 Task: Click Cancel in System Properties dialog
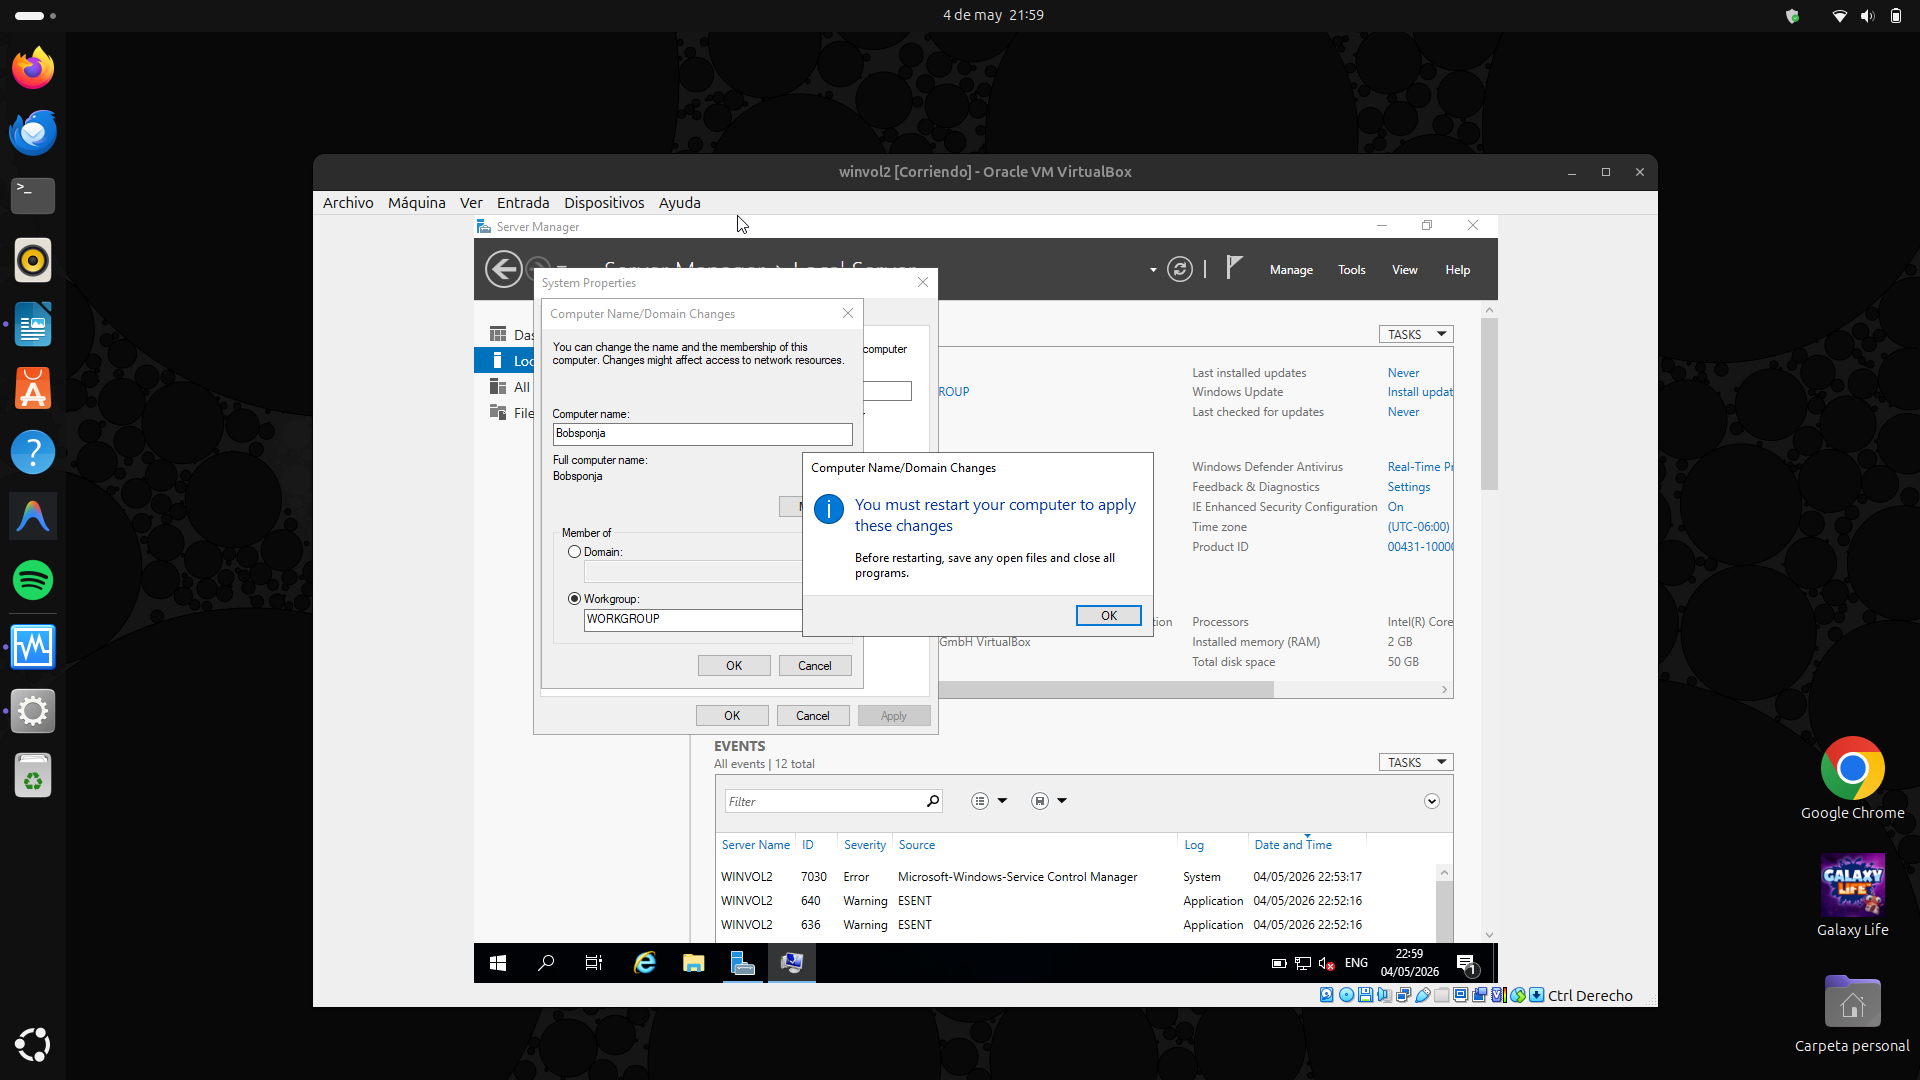click(813, 716)
